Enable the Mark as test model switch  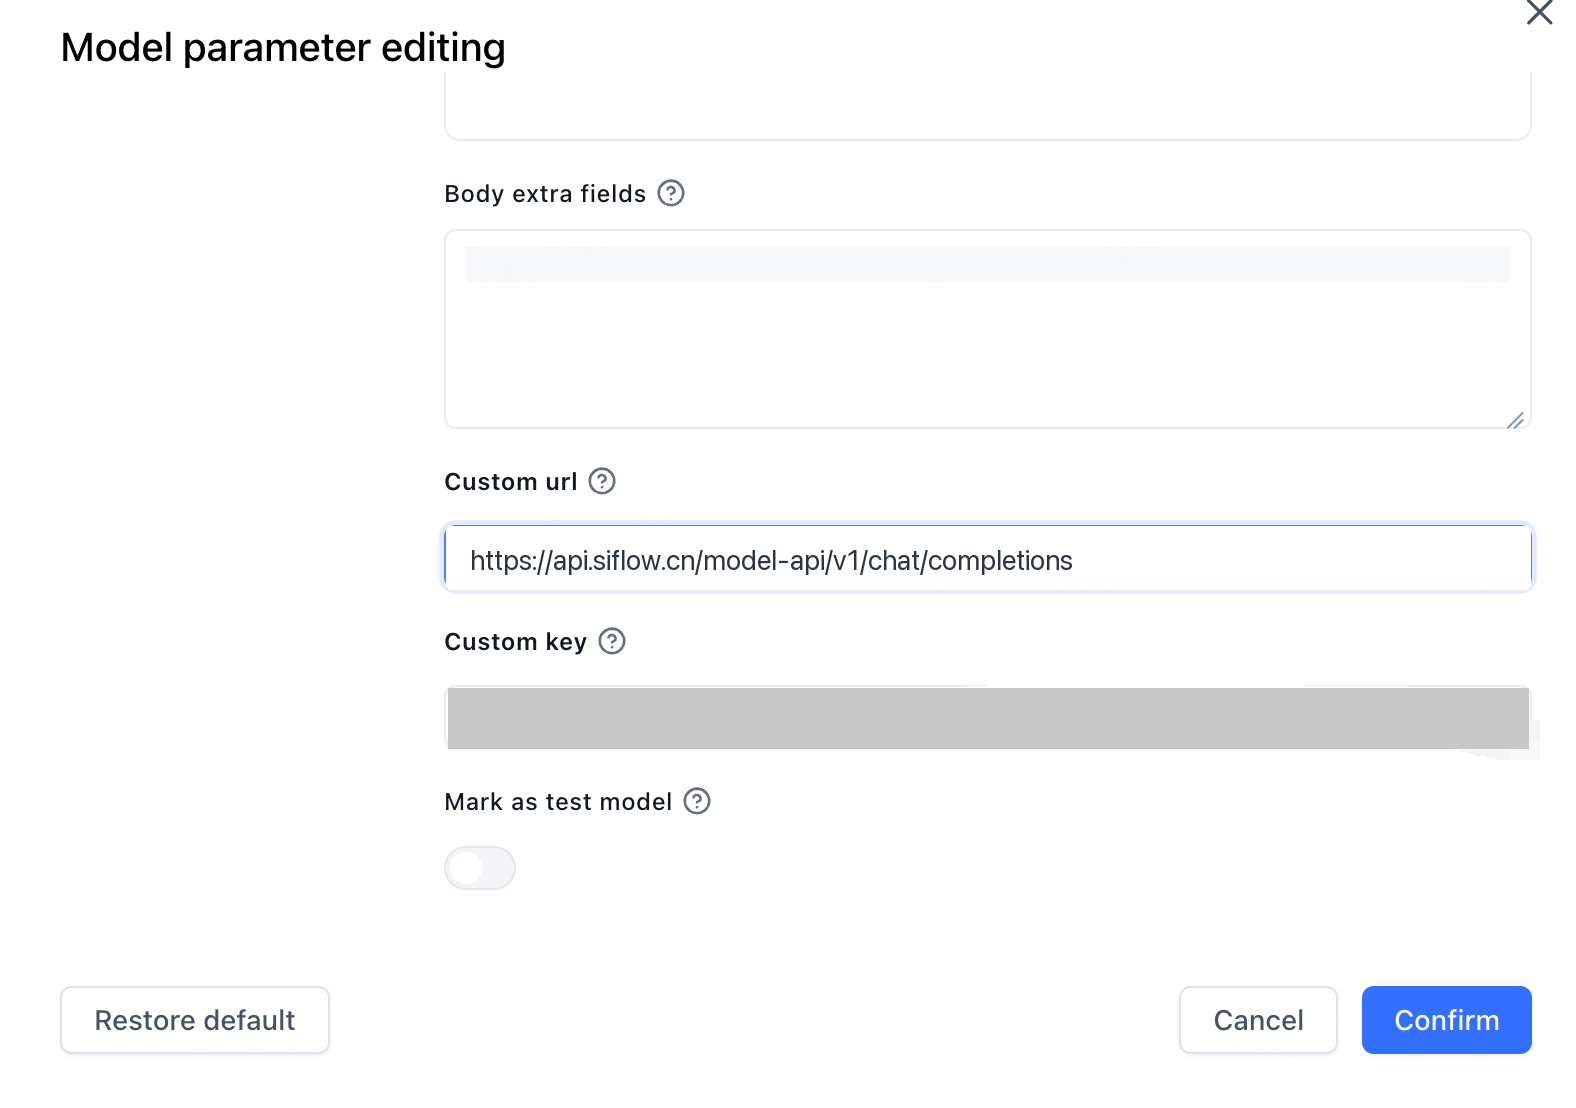click(x=480, y=868)
